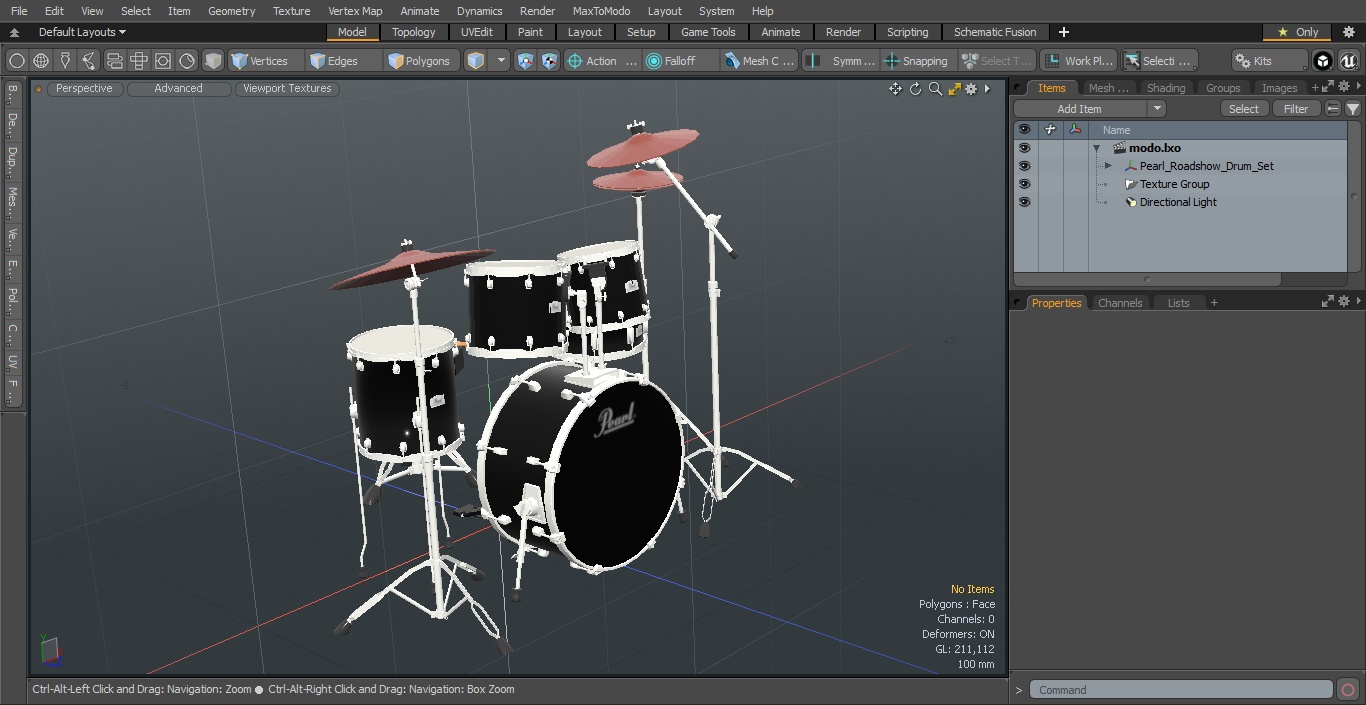Expand viewport more-options arrow
The image size is (1366, 705).
[x=987, y=89]
